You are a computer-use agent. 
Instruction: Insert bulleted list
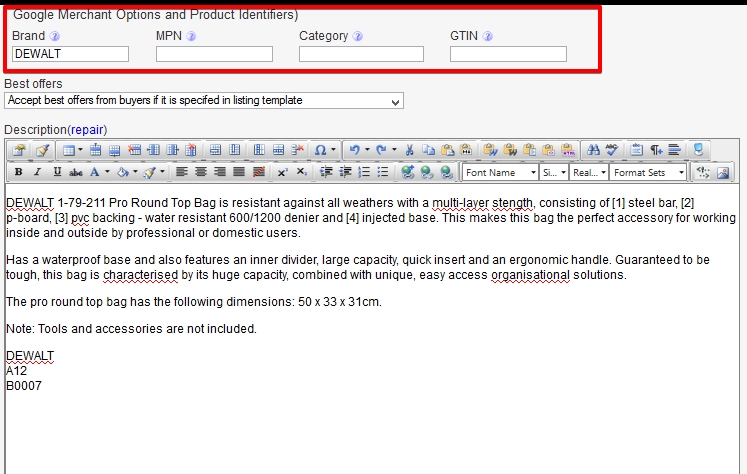coord(383,172)
